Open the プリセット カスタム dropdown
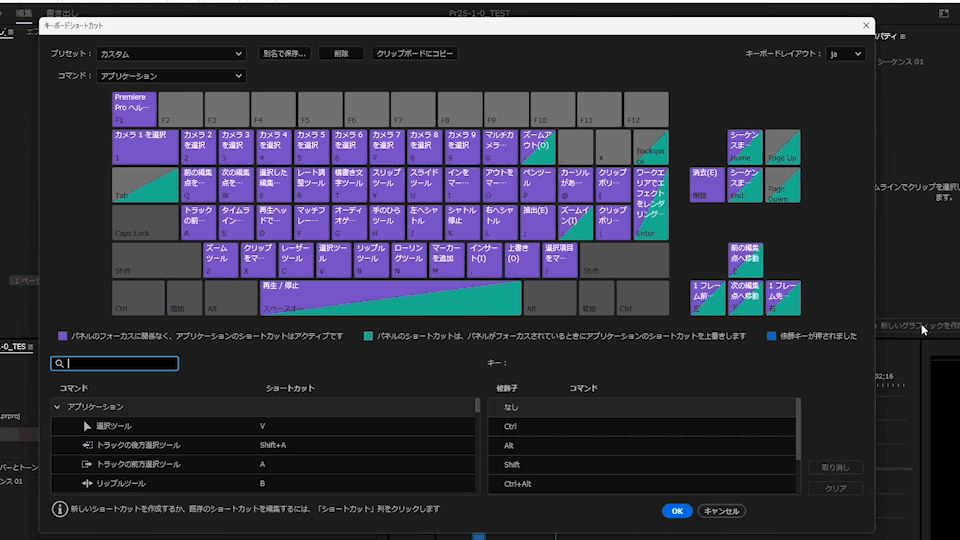 coord(171,54)
